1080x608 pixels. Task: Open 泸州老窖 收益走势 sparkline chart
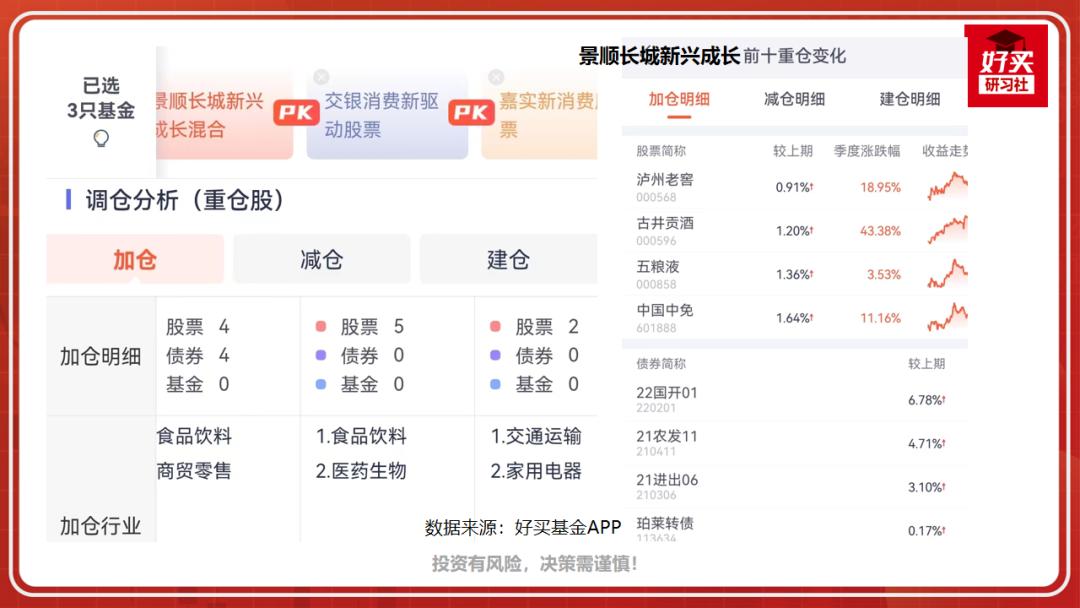click(946, 186)
